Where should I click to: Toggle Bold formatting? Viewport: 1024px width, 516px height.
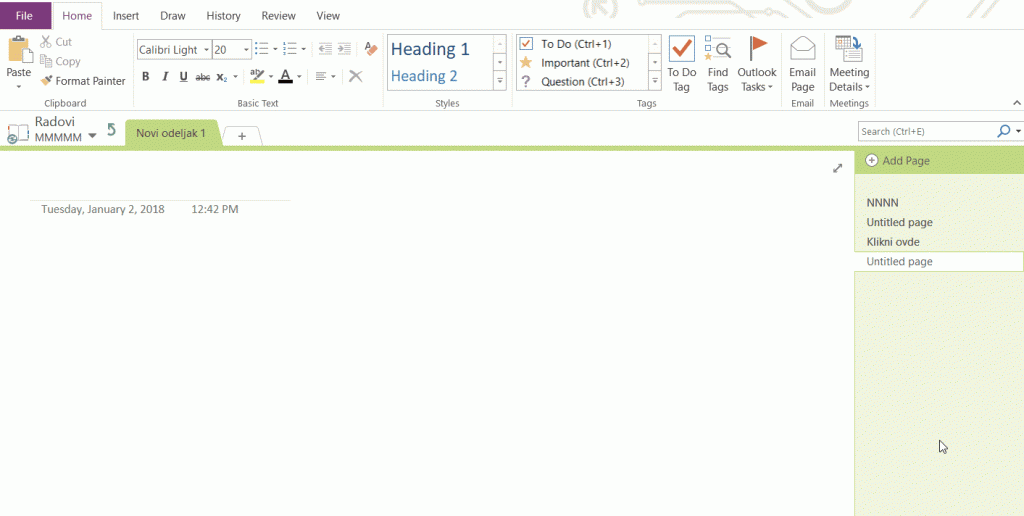146,76
